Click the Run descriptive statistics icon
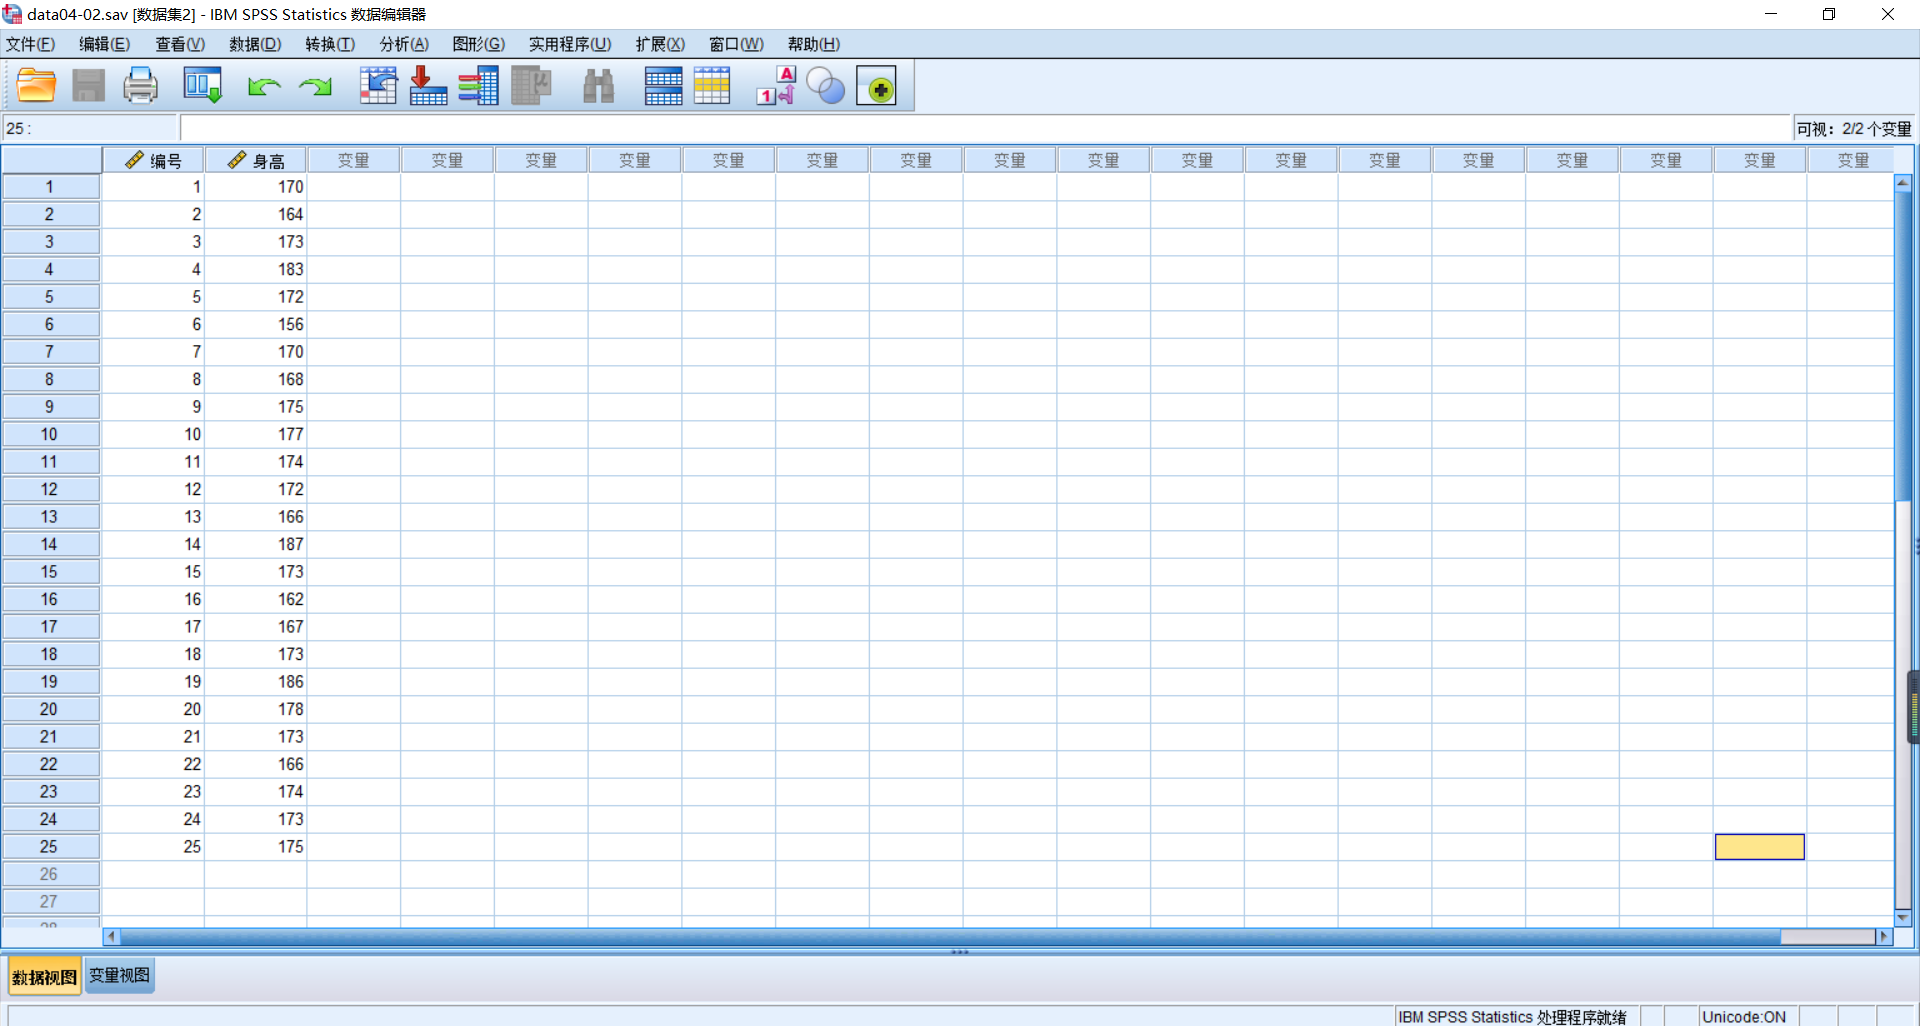 pos(531,86)
